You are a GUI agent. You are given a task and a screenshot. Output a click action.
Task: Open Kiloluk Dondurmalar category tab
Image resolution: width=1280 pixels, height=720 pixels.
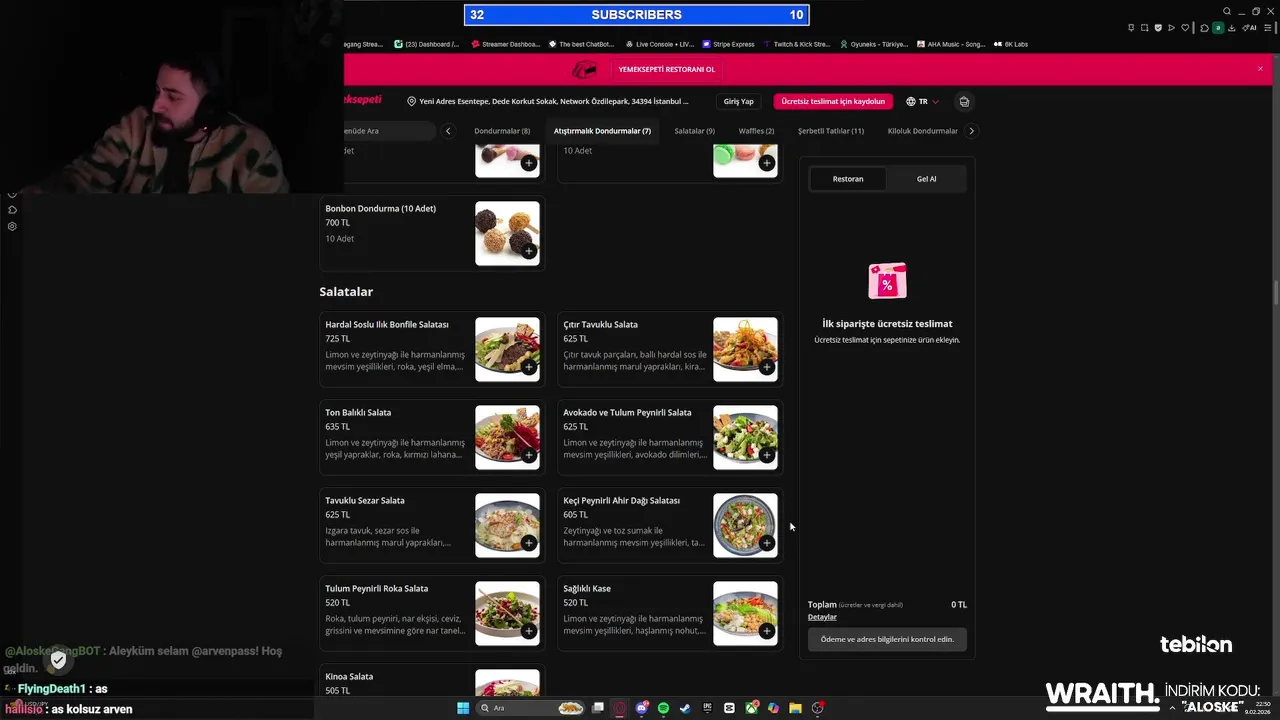pyautogui.click(x=923, y=131)
